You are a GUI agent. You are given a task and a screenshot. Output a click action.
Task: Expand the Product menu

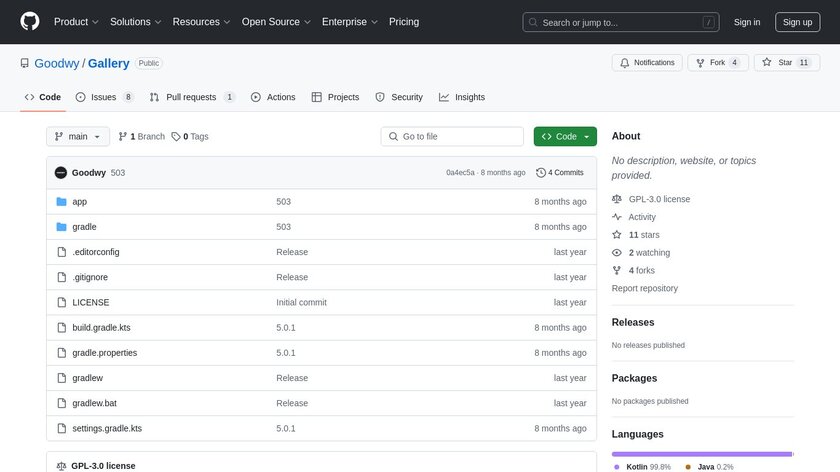(x=75, y=22)
